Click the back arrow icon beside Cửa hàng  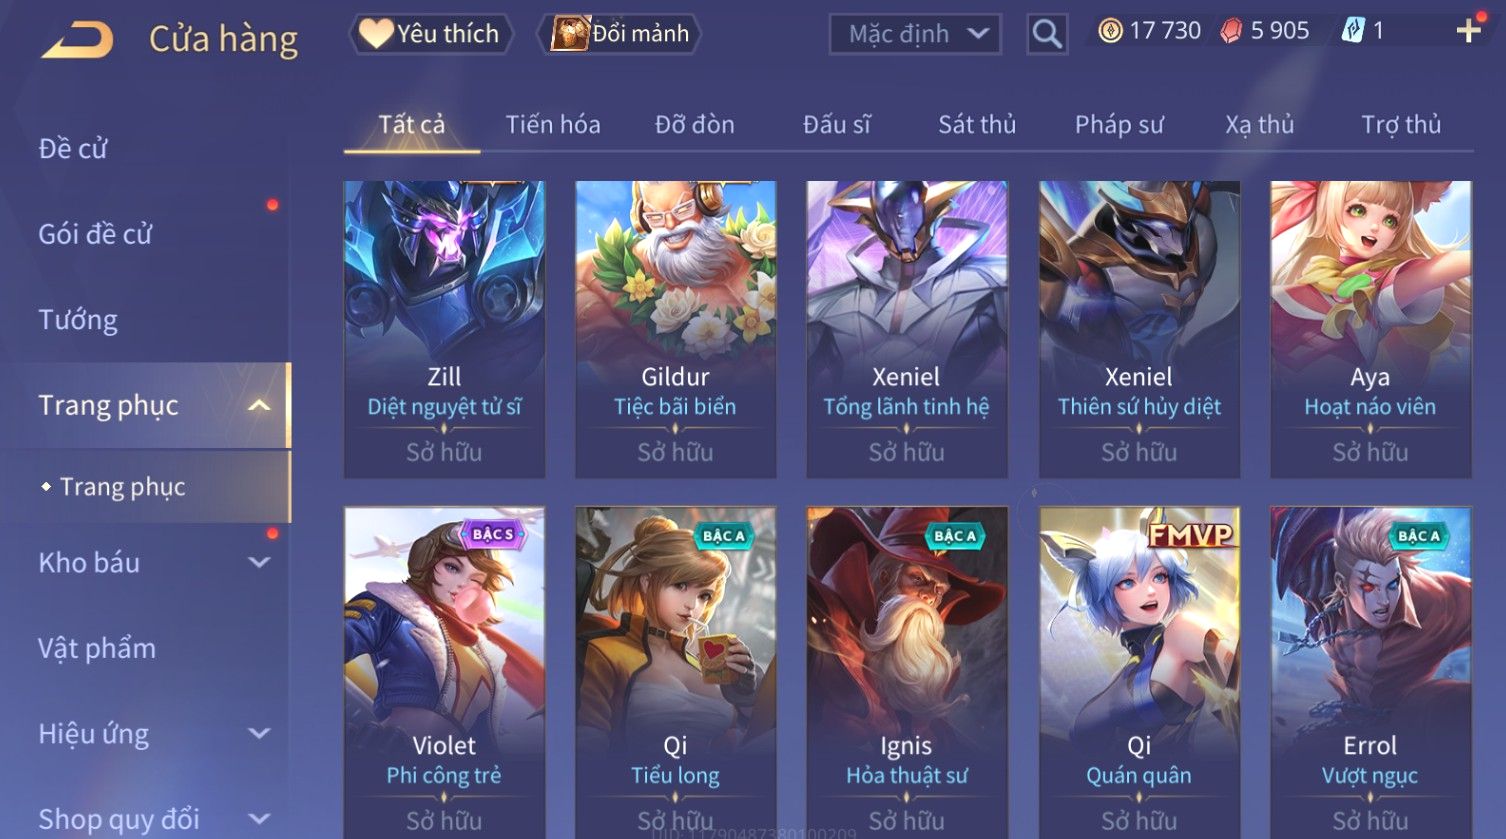point(77,40)
